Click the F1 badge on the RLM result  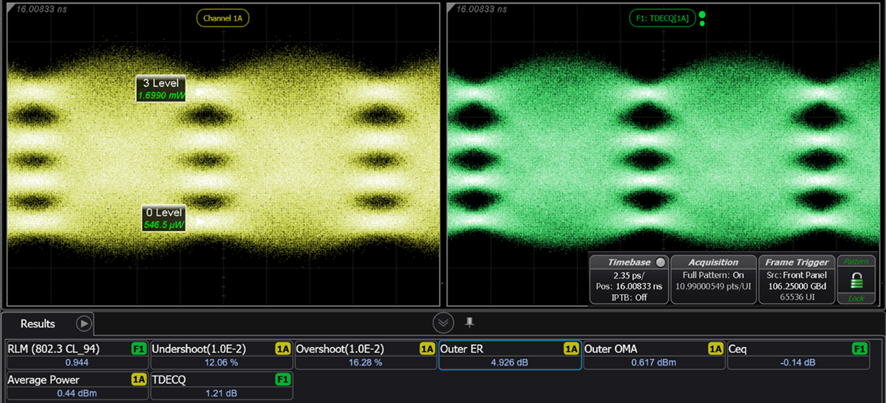pos(138,349)
